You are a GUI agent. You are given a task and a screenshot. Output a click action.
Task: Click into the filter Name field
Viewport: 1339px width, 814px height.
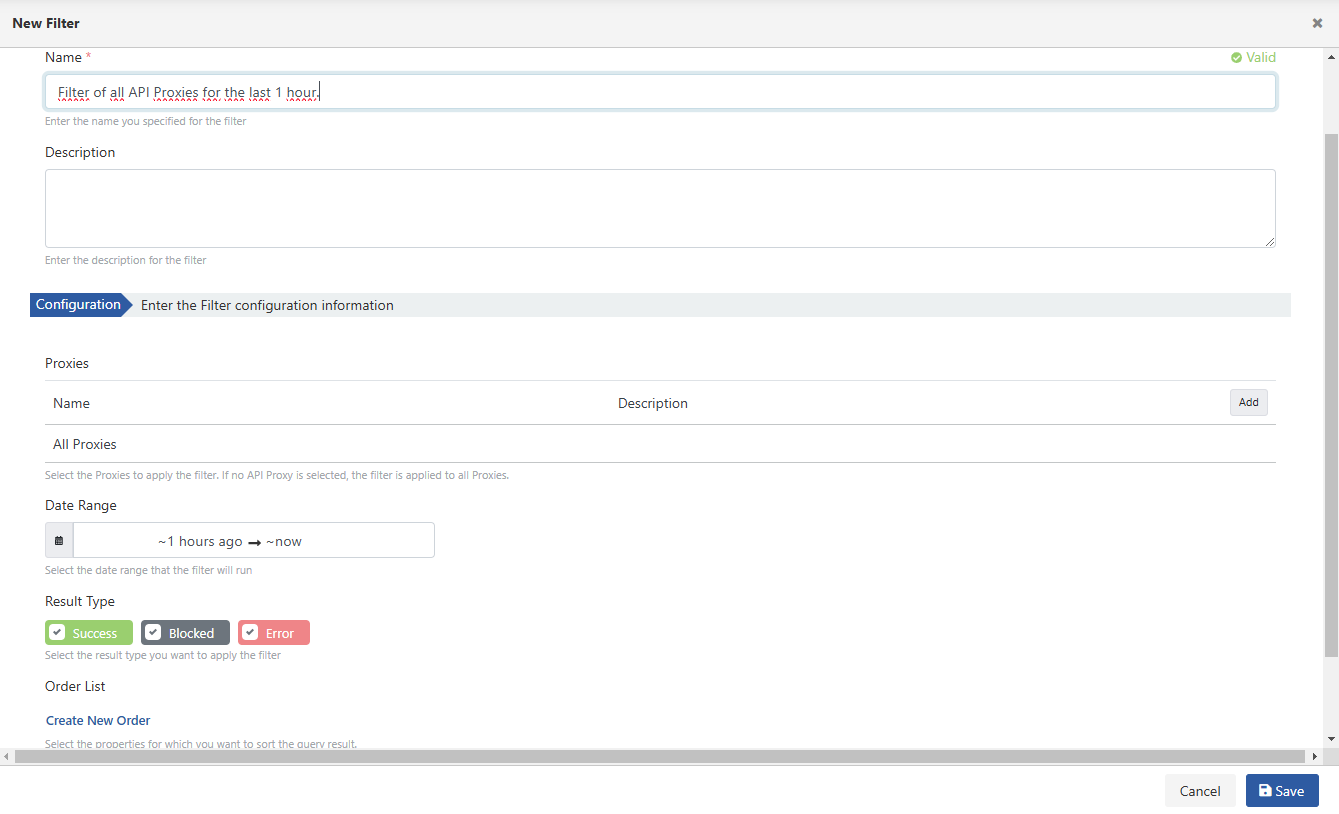coord(660,92)
